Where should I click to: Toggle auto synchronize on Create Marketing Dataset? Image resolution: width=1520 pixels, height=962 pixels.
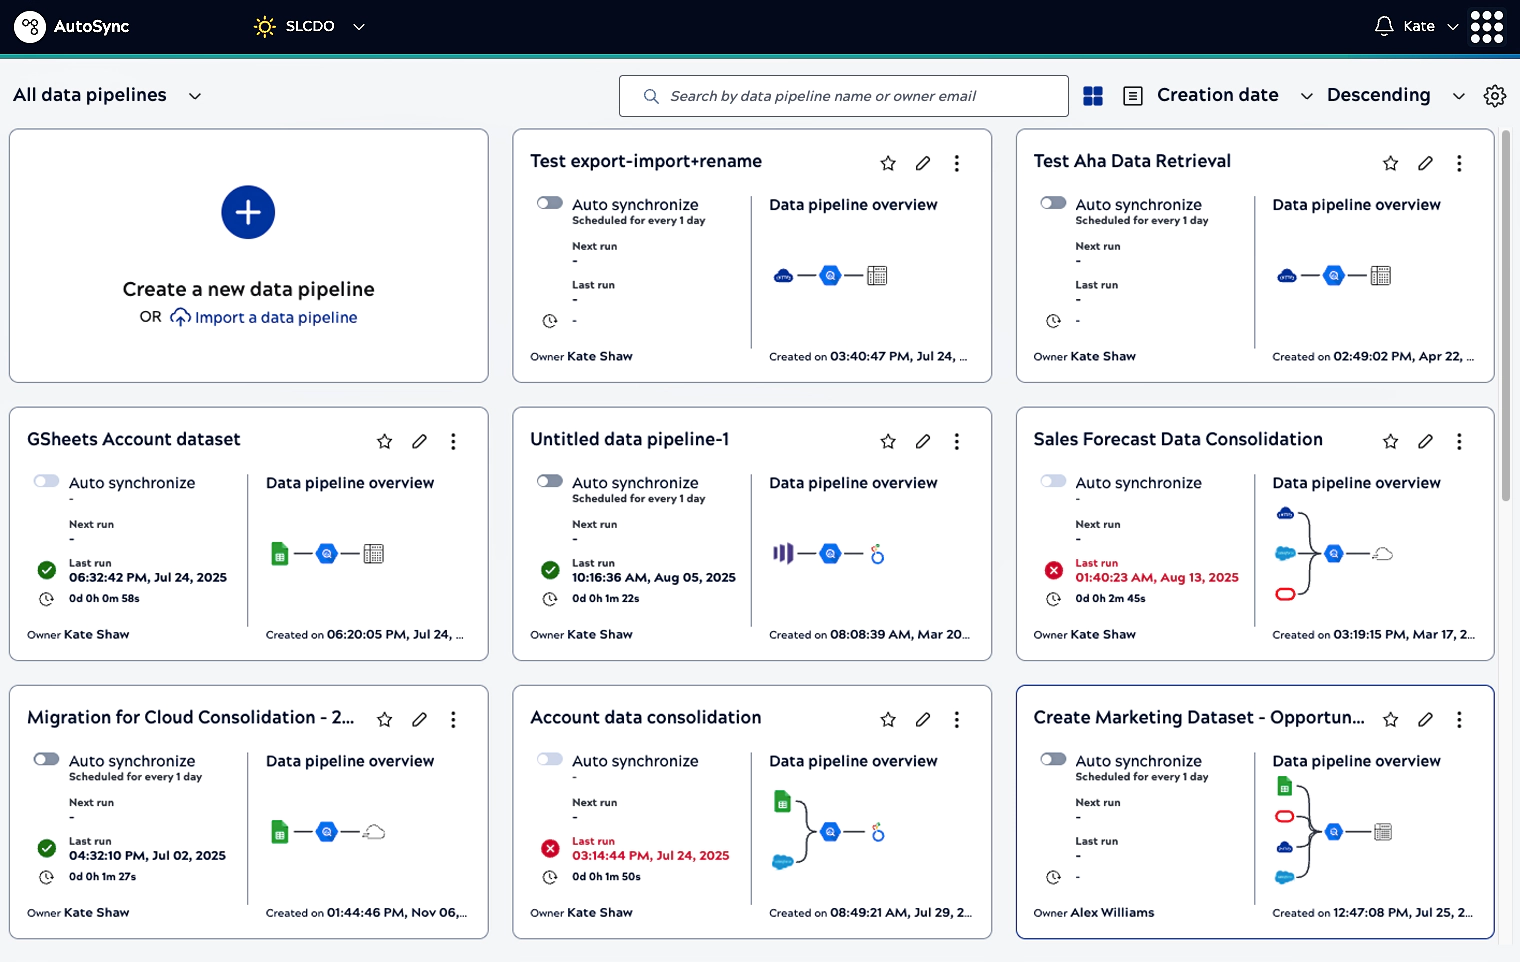pyautogui.click(x=1053, y=759)
